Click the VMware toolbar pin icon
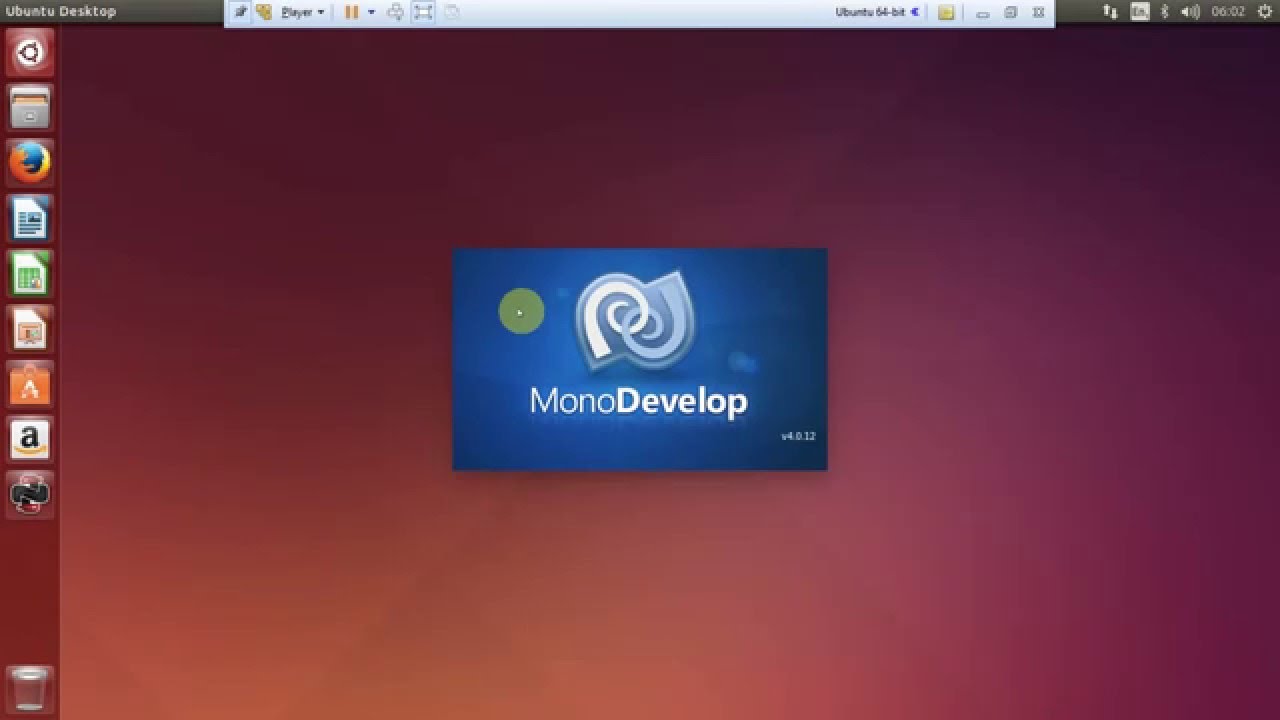 click(240, 12)
